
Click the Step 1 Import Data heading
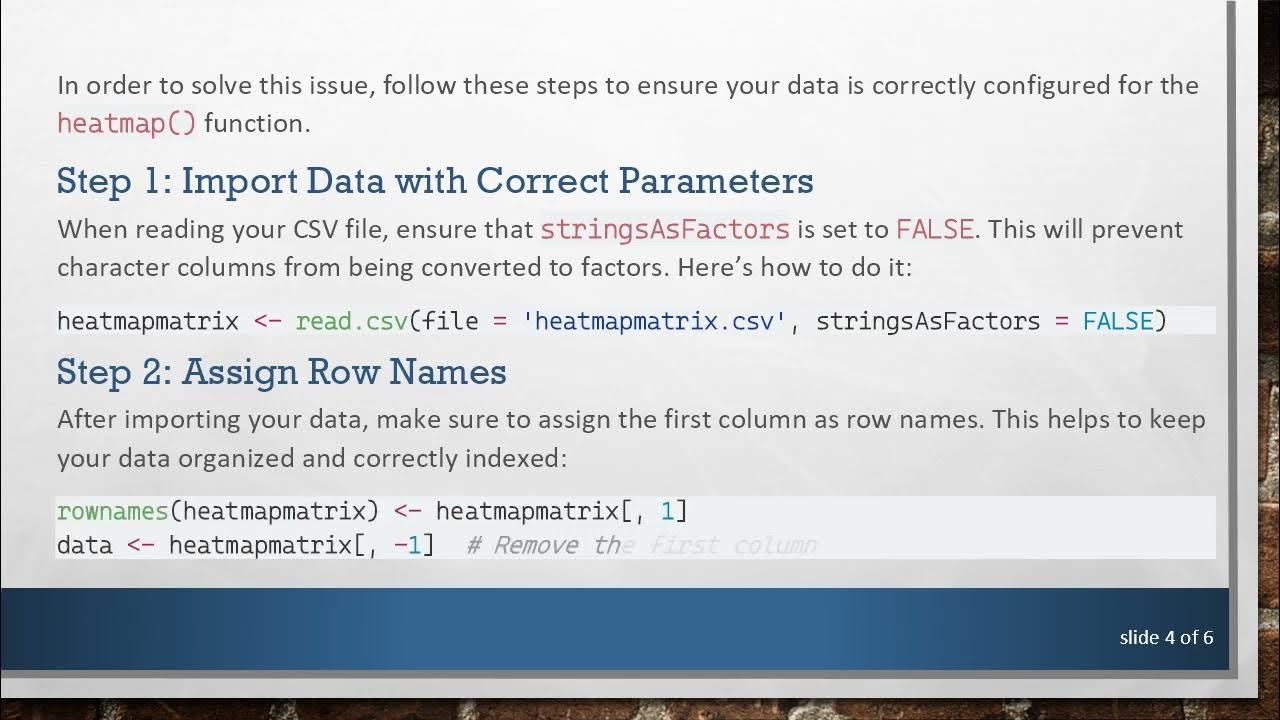[435, 181]
